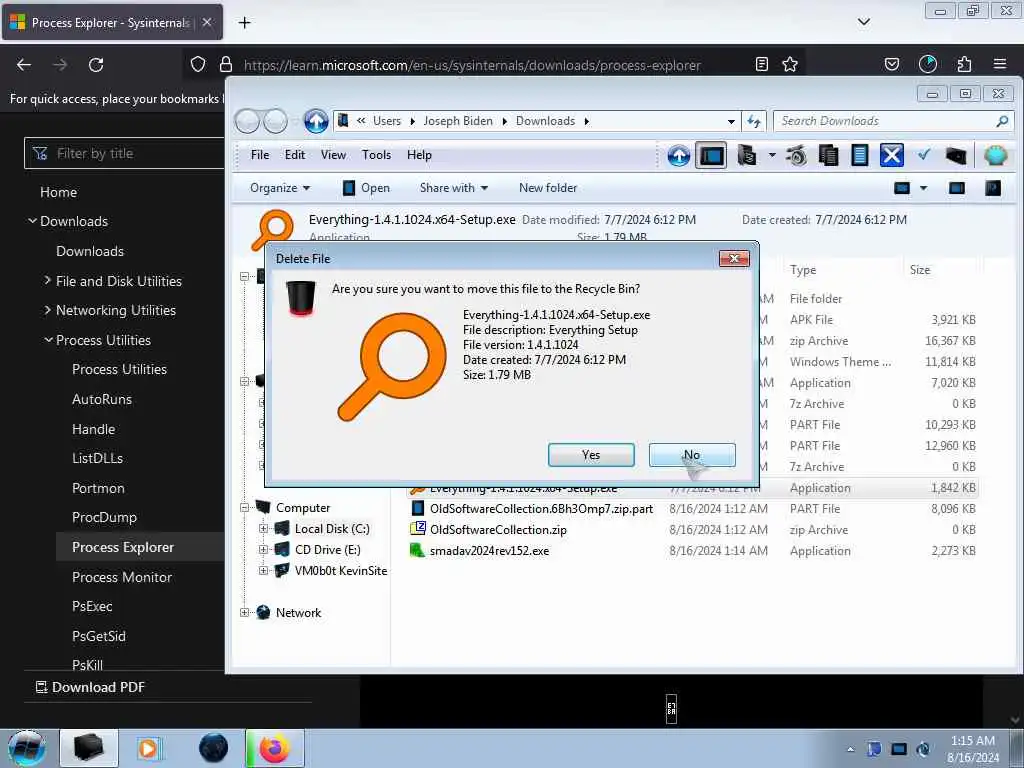Select OldSoftwareCollection.6Bh3Omp7.zip.part file
The image size is (1024, 768).
(541, 509)
